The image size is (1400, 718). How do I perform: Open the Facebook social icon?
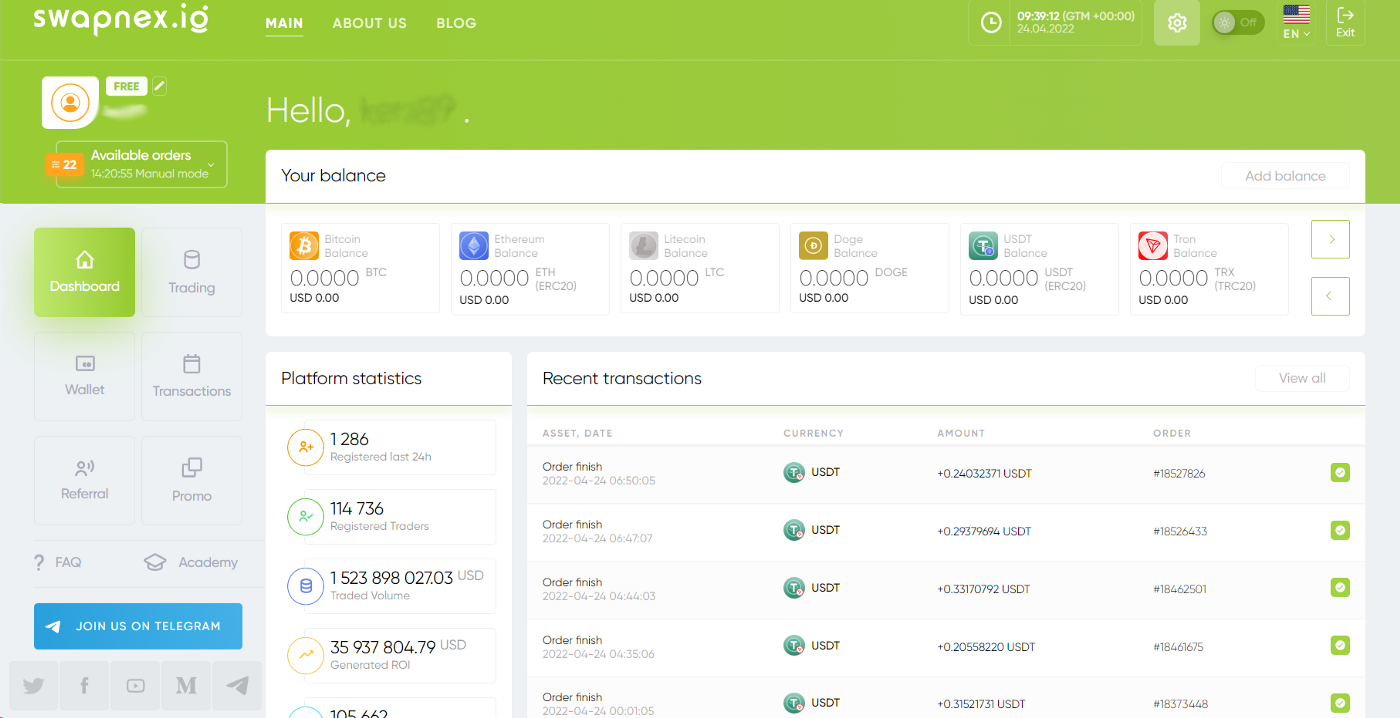point(84,685)
